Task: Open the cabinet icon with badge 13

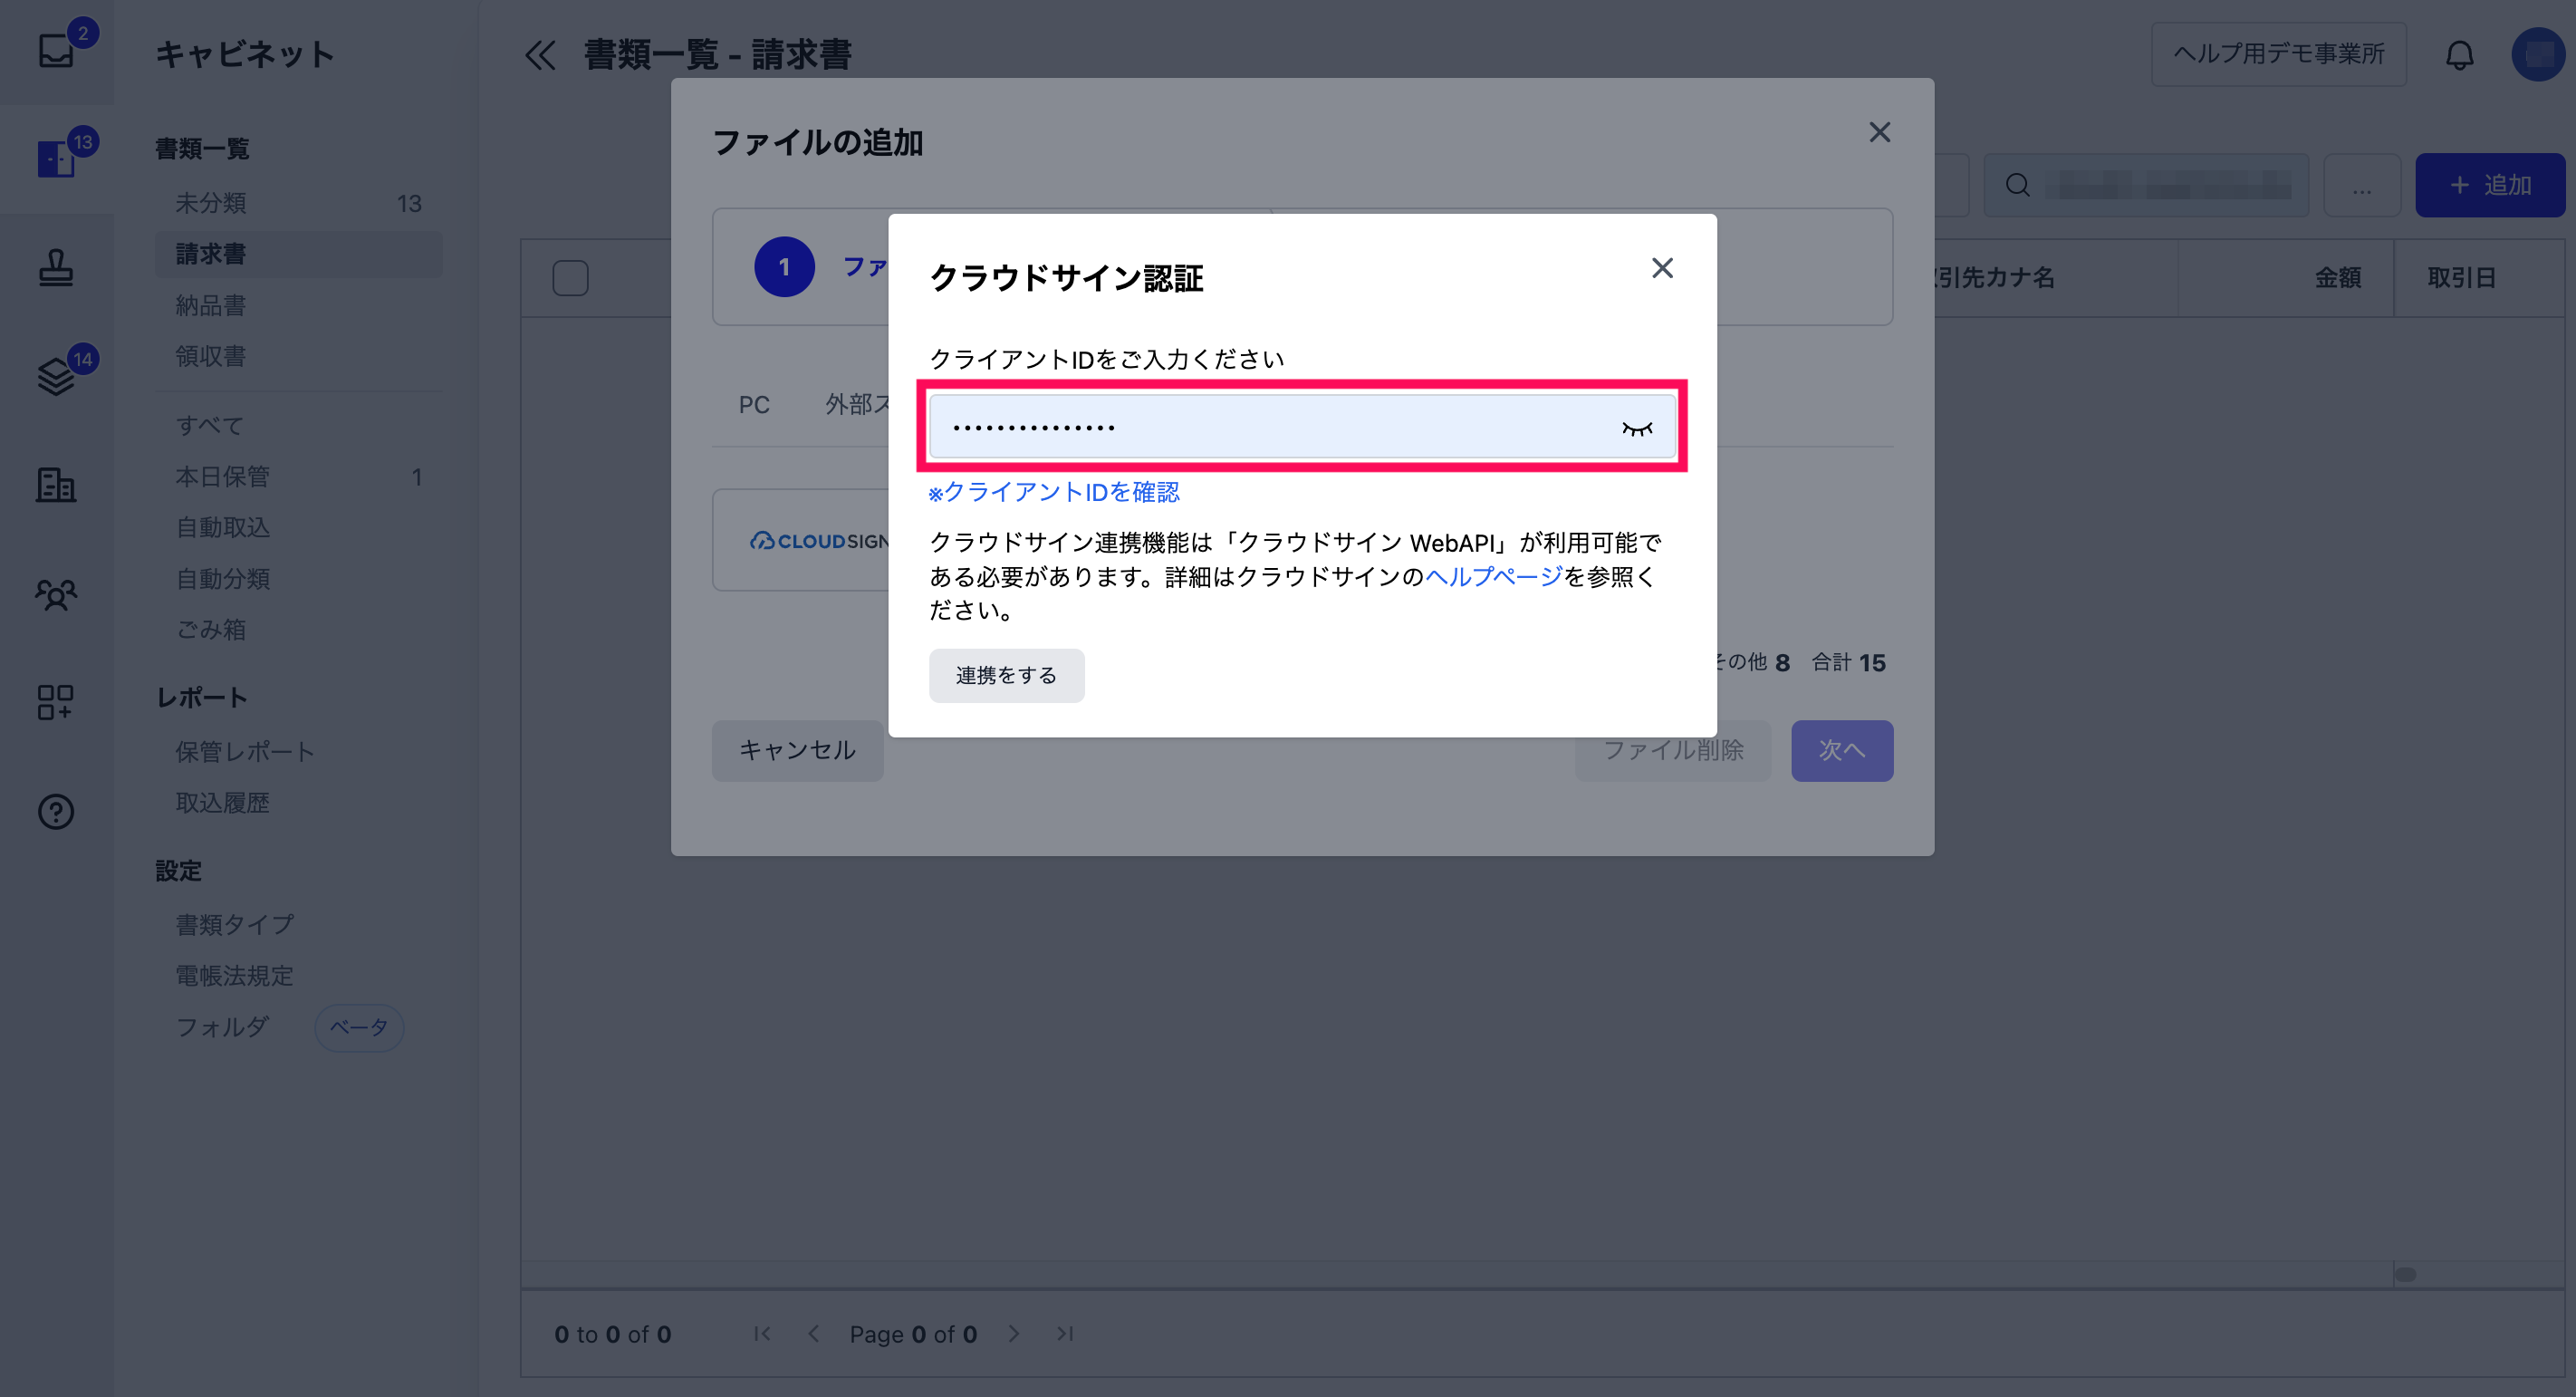Action: [57, 158]
